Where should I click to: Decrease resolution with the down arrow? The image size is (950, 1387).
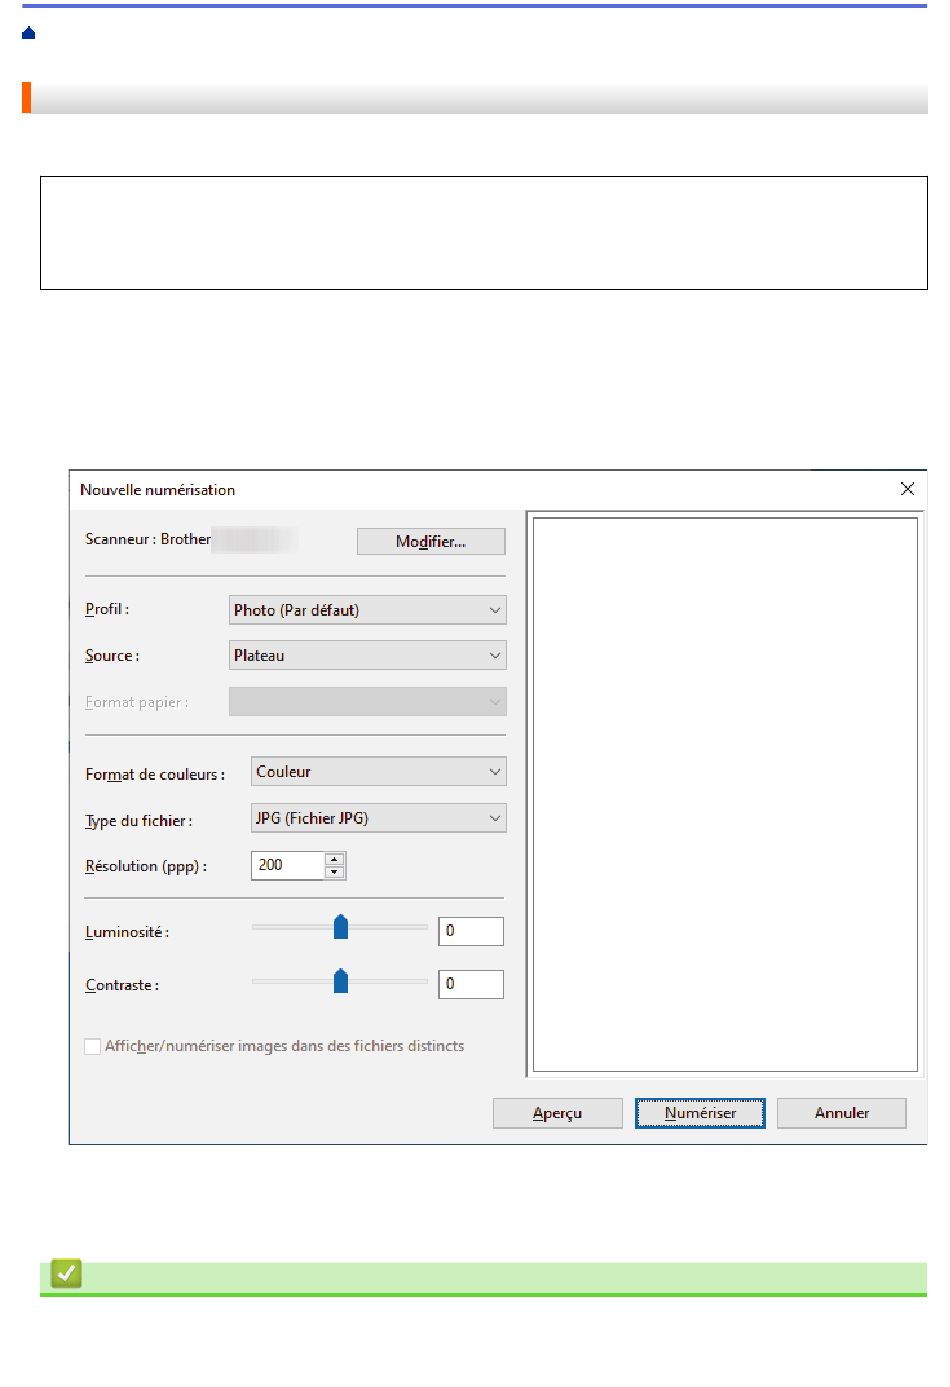335,872
